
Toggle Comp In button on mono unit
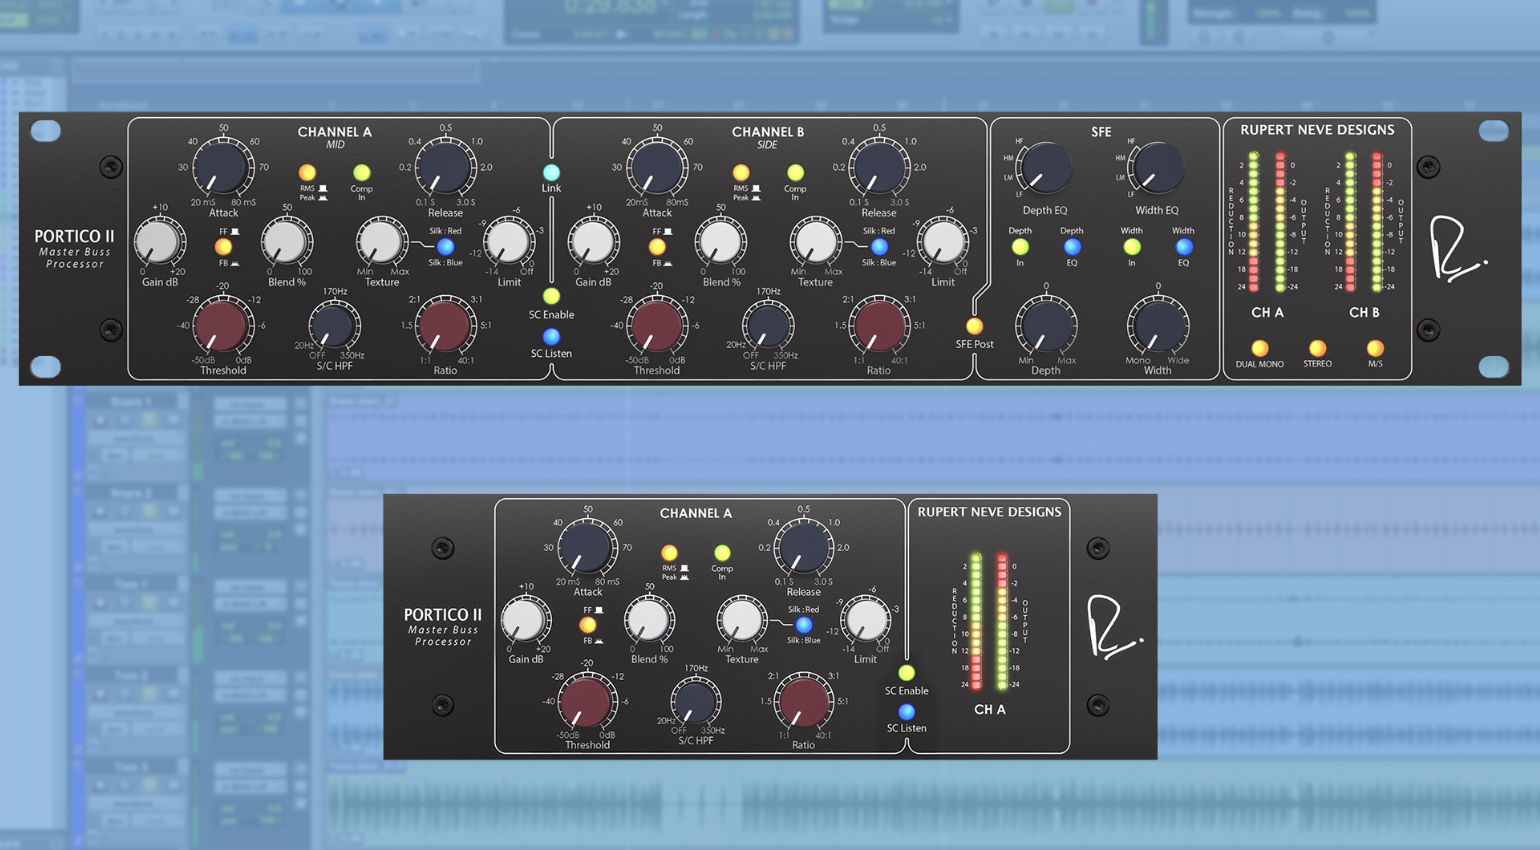(722, 553)
